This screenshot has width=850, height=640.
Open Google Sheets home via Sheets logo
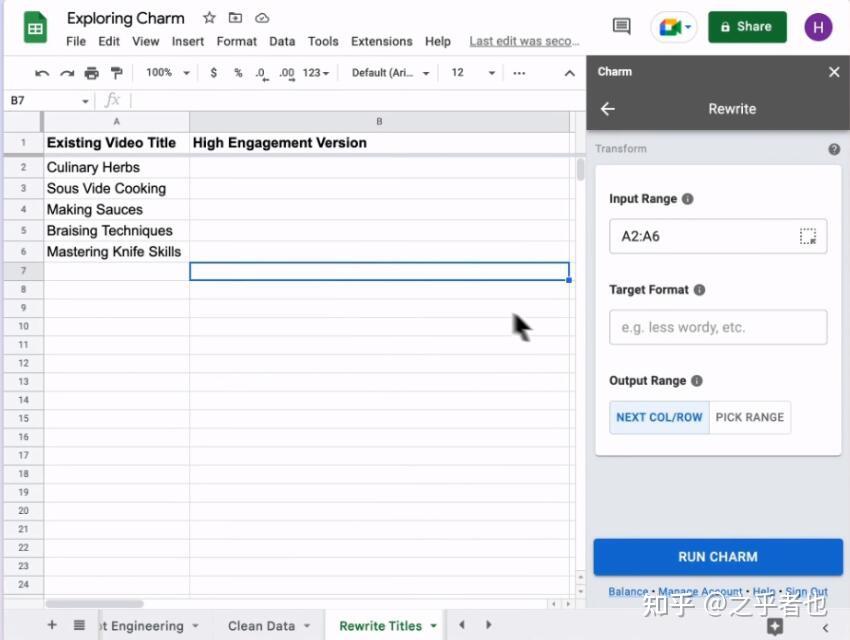coord(34,26)
